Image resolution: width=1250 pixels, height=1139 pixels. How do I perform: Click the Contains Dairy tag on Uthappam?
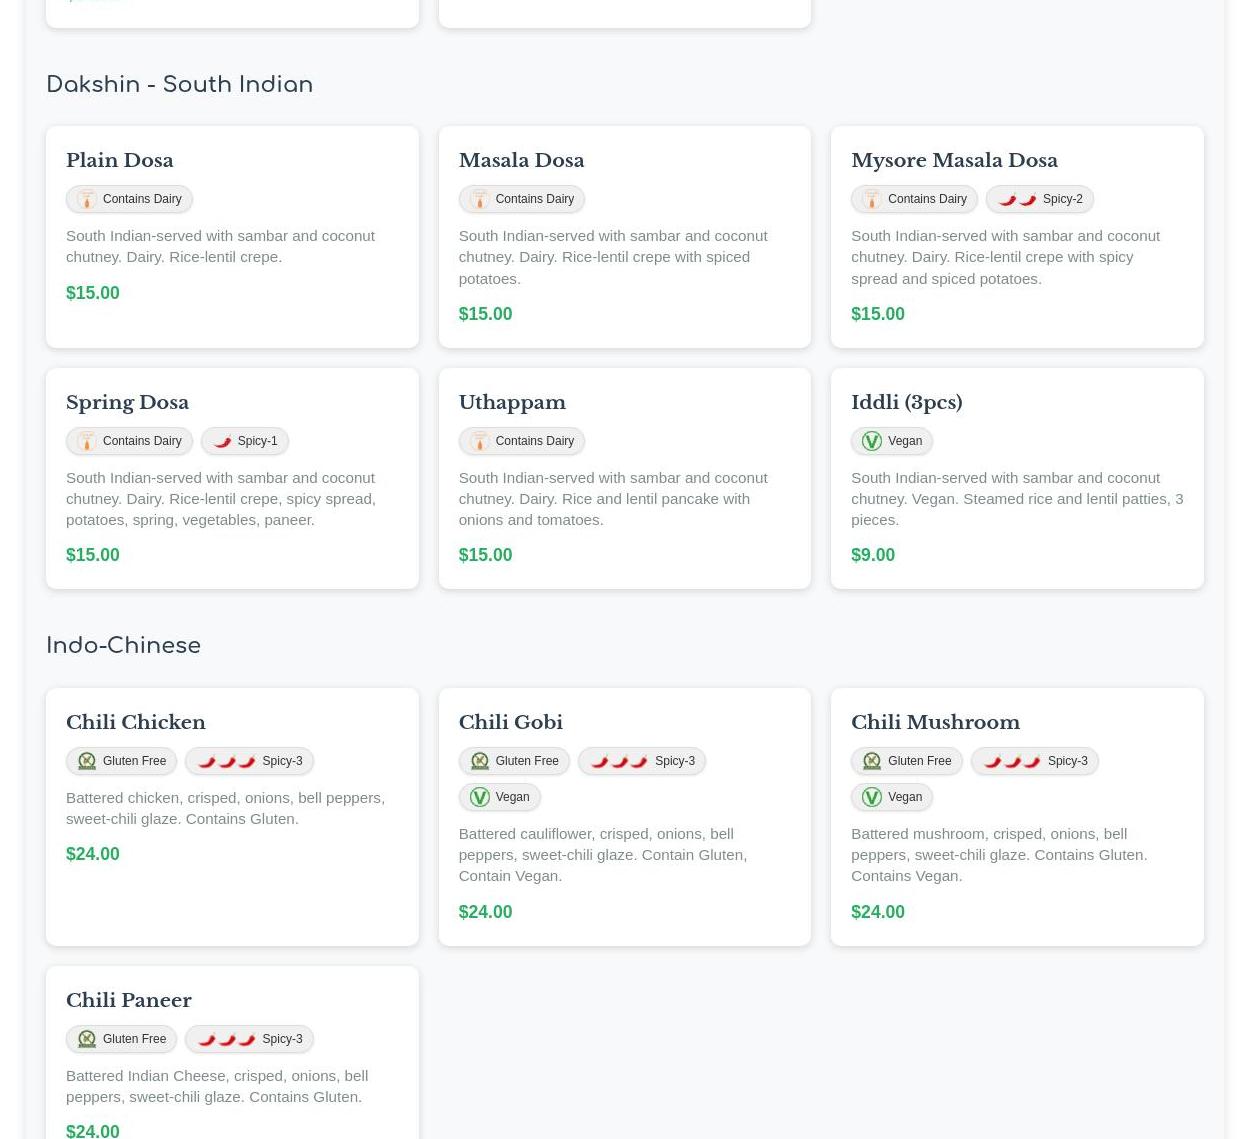pos(521,441)
